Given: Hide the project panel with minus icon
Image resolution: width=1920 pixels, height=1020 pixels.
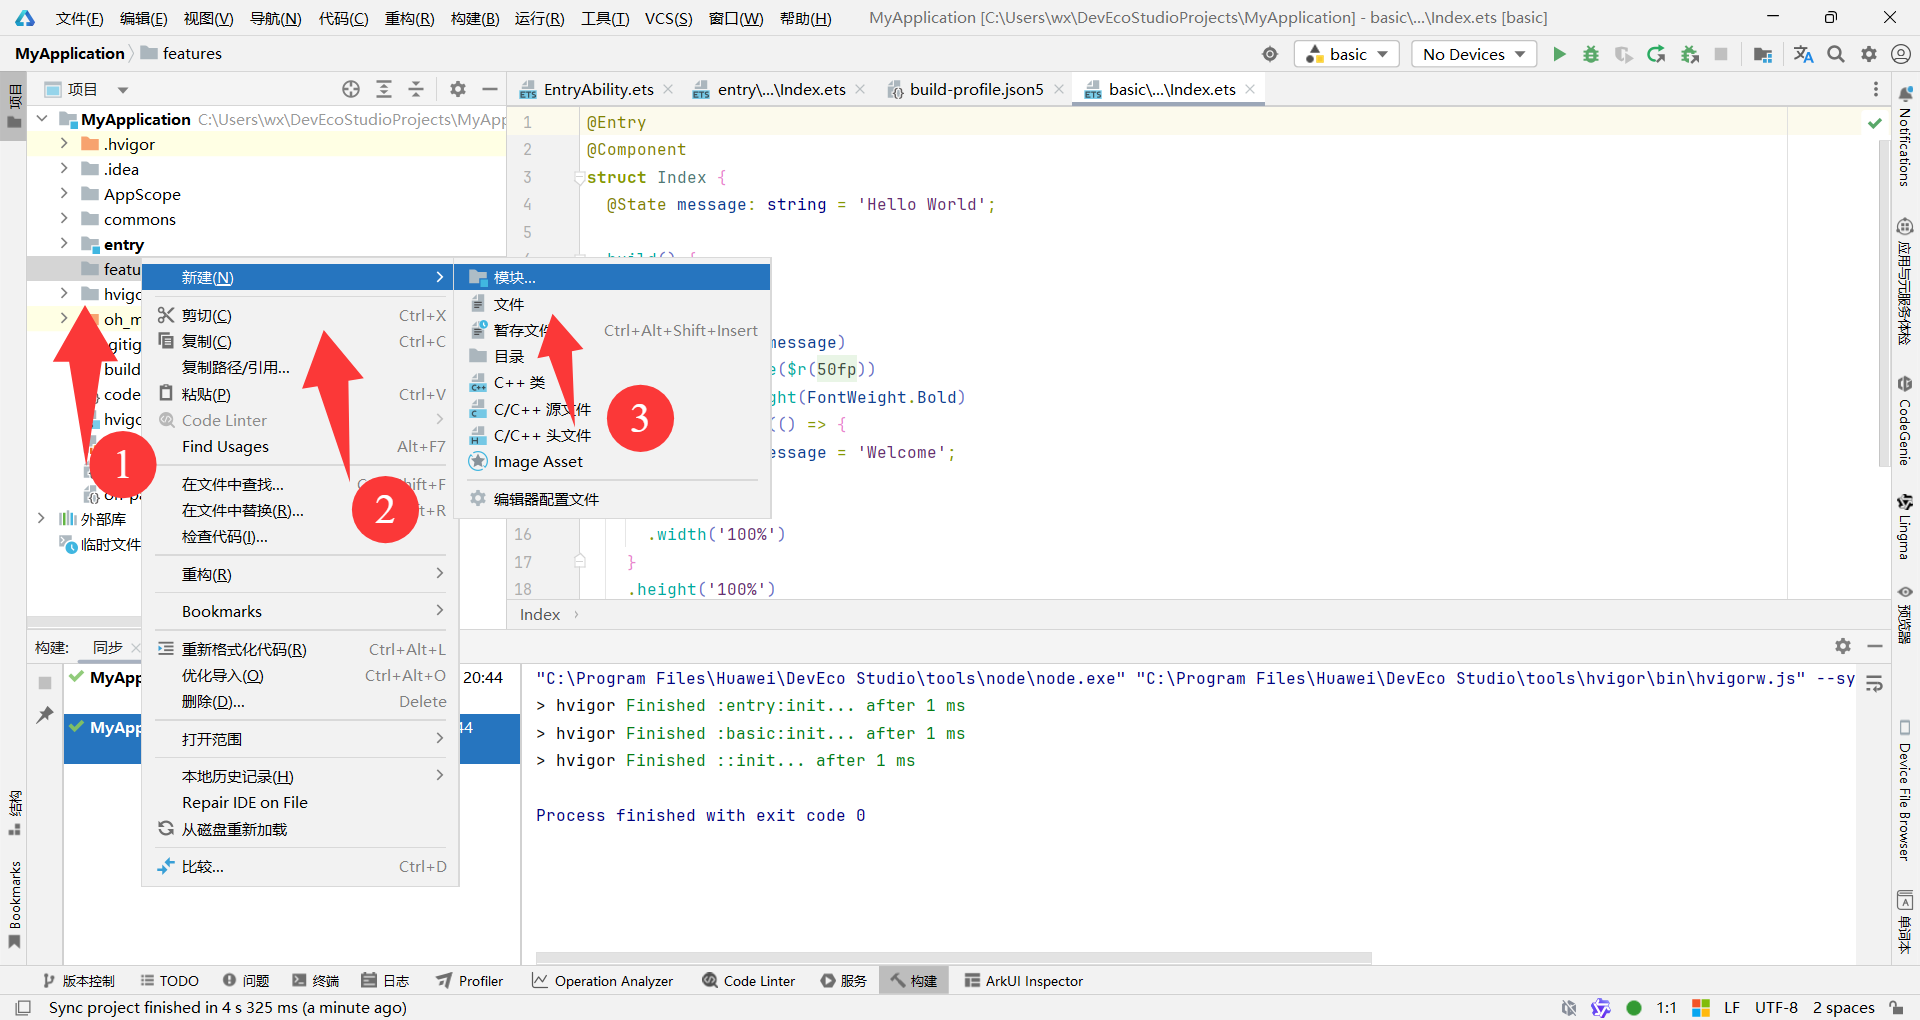Looking at the screenshot, I should 490,89.
